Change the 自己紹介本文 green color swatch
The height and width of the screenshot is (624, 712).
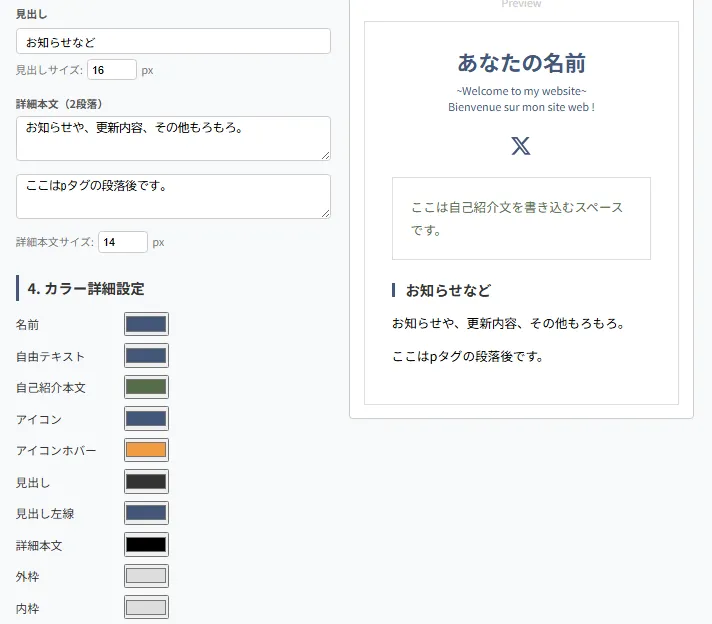[146, 387]
